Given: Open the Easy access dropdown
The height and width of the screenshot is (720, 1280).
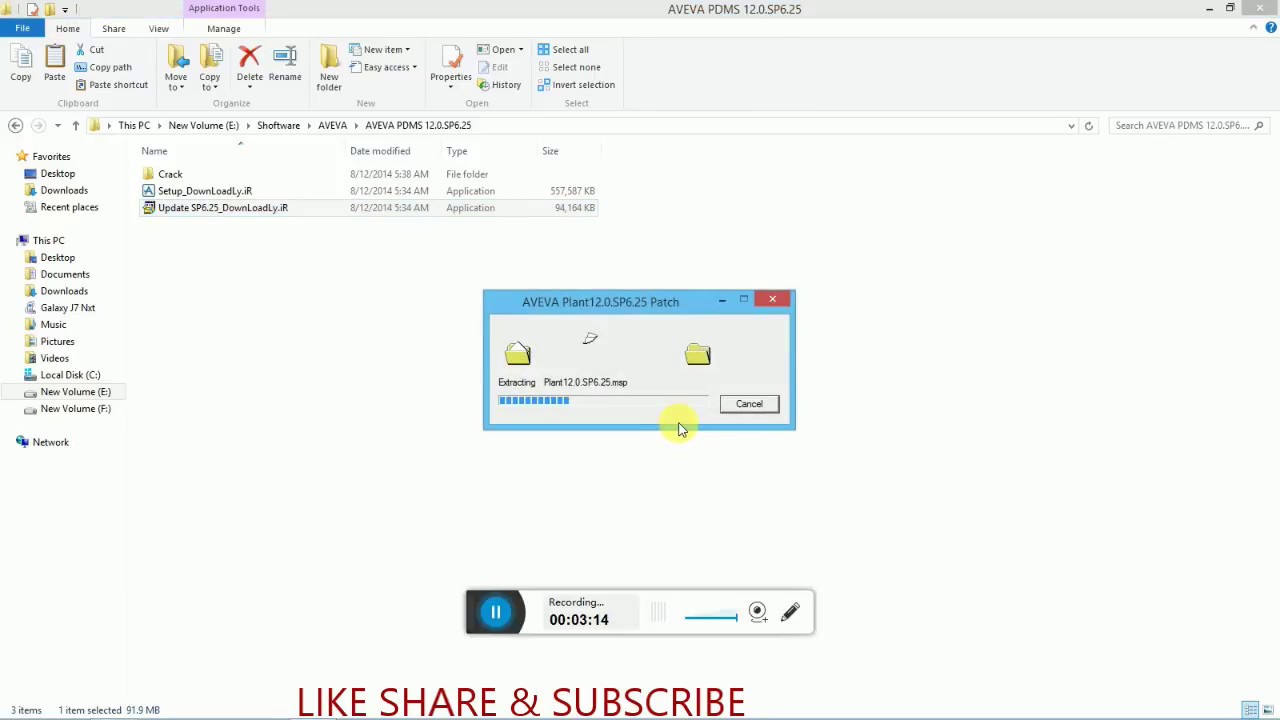Looking at the screenshot, I should click(x=383, y=67).
